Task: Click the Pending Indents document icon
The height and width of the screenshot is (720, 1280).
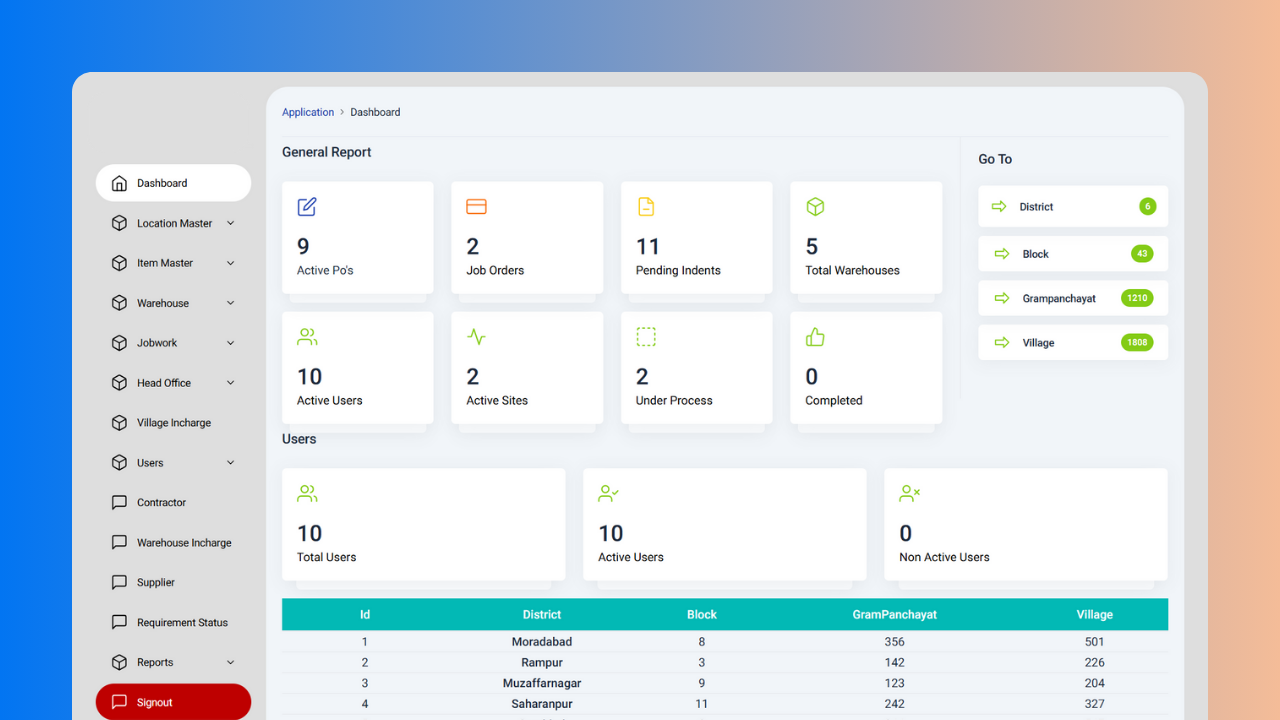Action: pos(646,207)
